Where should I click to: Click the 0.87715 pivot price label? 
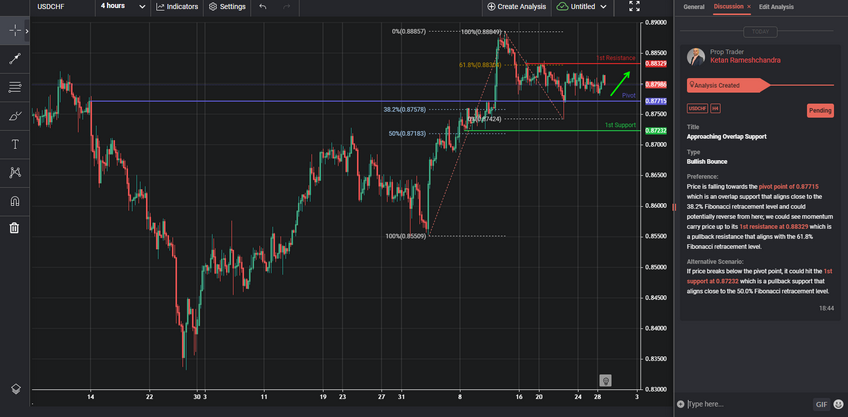655,101
